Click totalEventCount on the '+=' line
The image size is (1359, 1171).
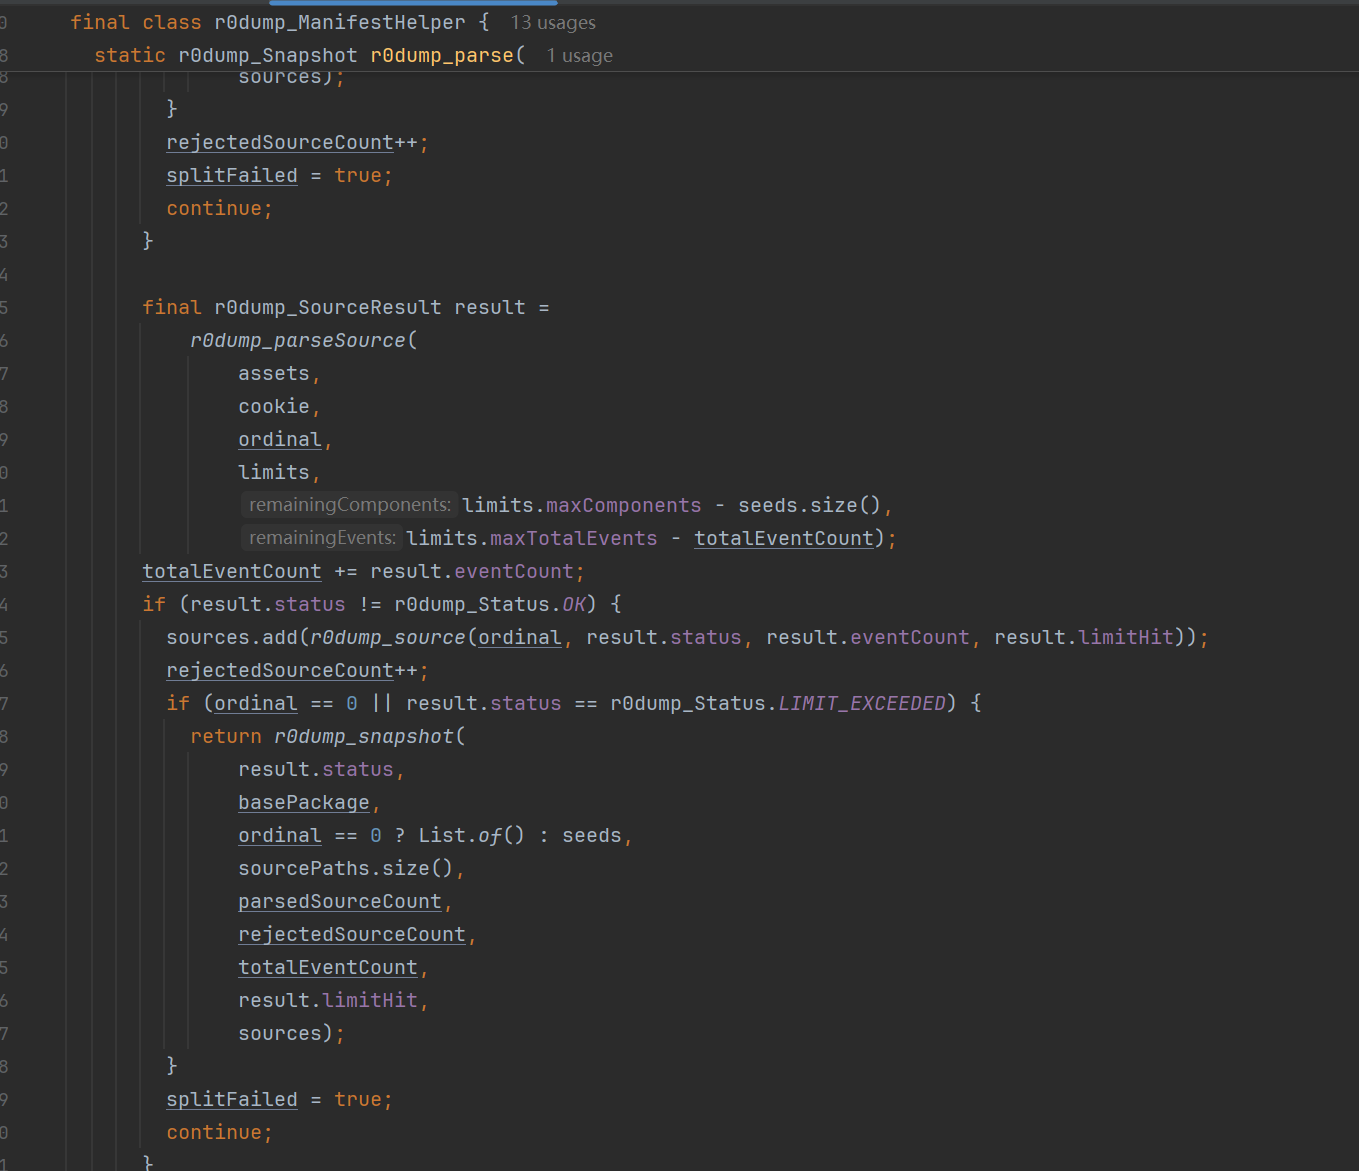[232, 571]
